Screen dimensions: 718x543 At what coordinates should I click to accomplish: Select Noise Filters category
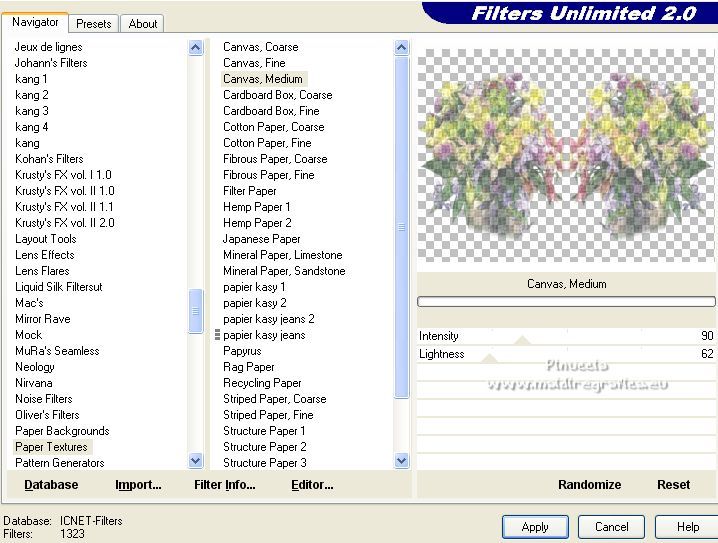(44, 399)
